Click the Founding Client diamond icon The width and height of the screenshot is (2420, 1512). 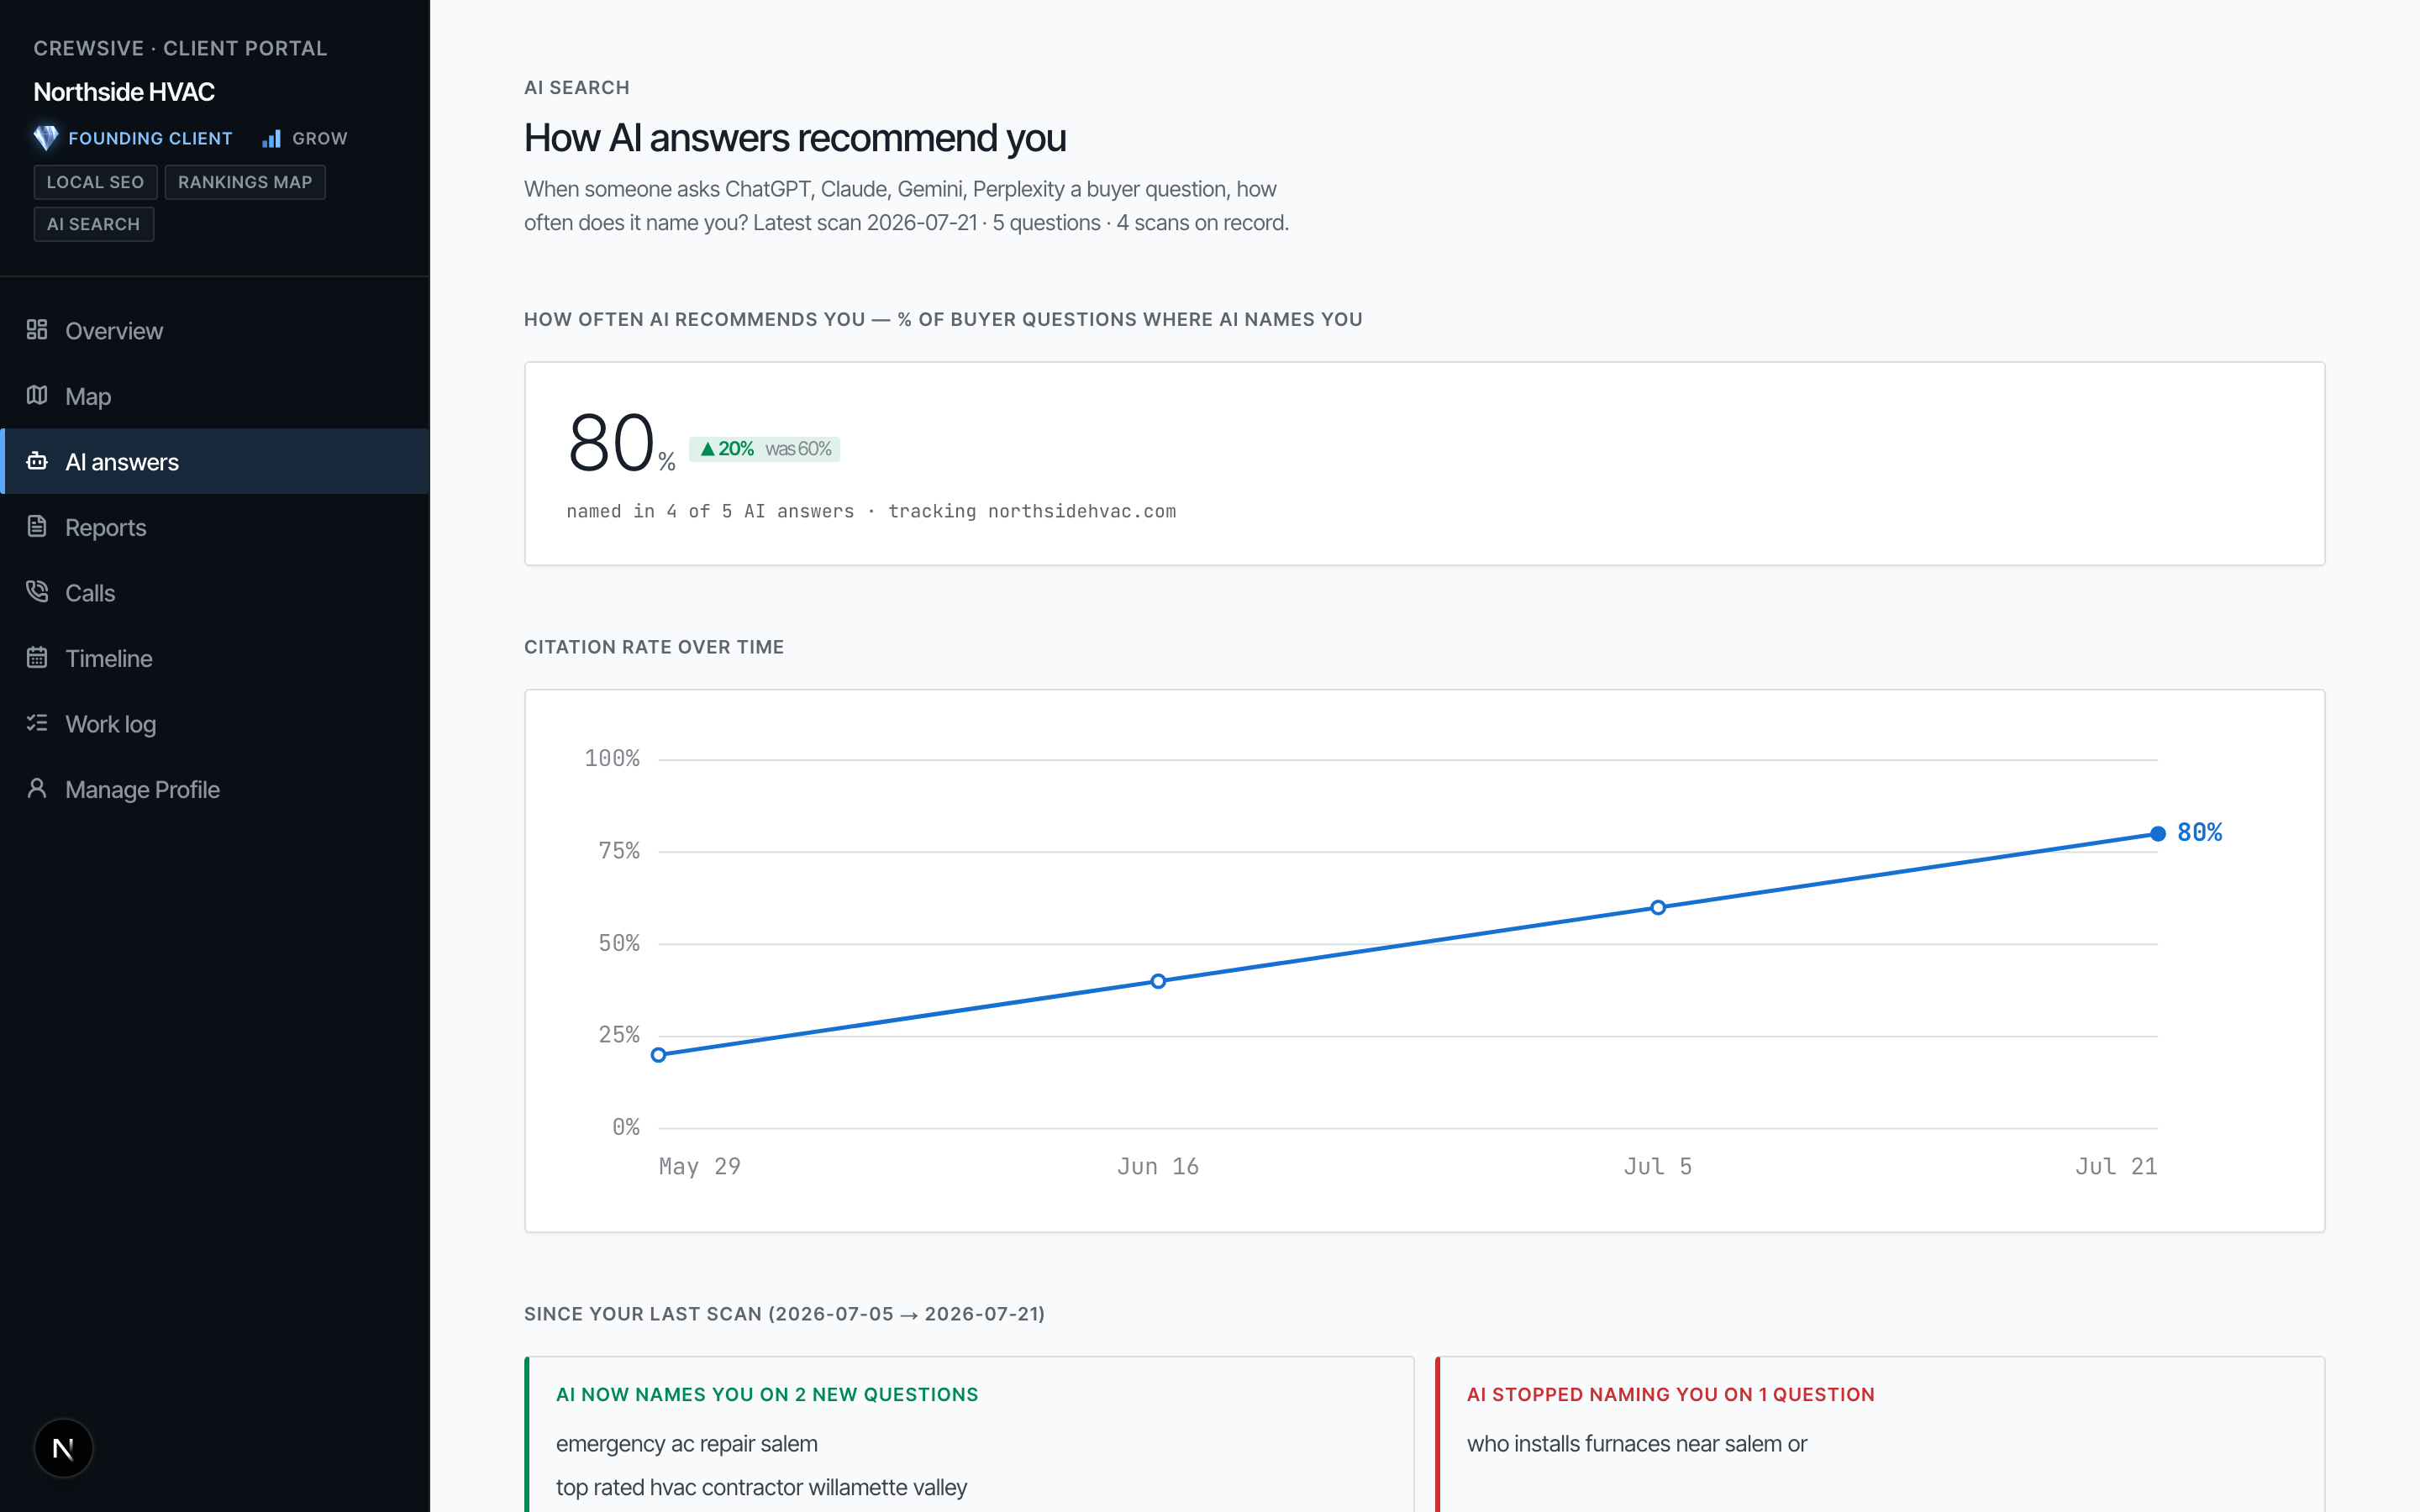click(46, 138)
